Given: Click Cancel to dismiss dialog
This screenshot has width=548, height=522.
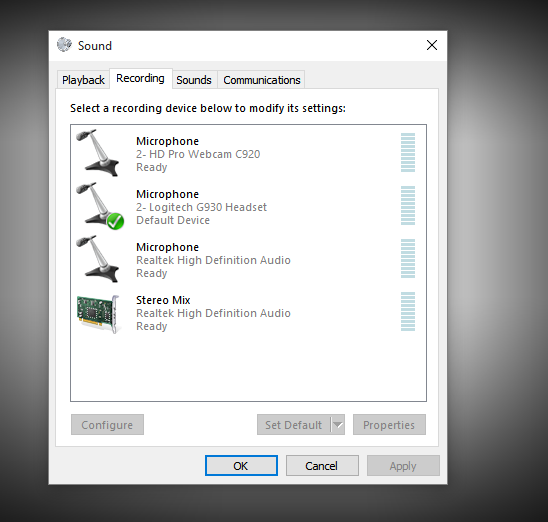Looking at the screenshot, I should pos(322,466).
